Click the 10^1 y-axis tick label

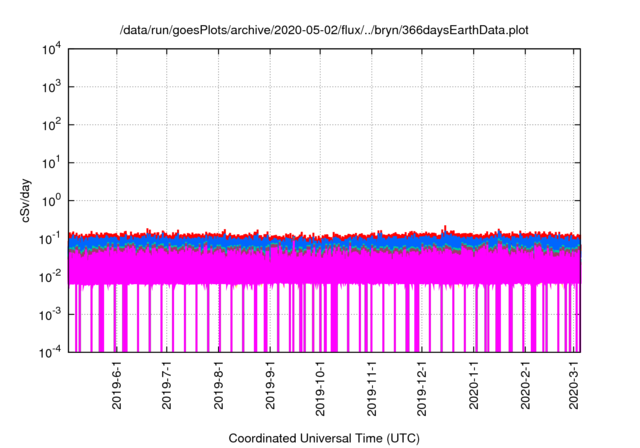click(51, 163)
